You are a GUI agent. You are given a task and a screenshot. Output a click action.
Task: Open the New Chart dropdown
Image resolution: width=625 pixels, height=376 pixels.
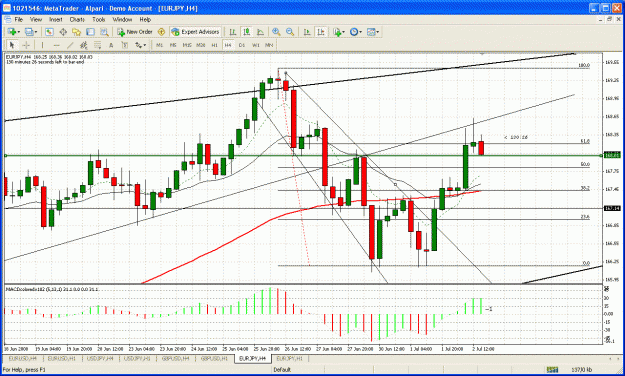[14, 32]
